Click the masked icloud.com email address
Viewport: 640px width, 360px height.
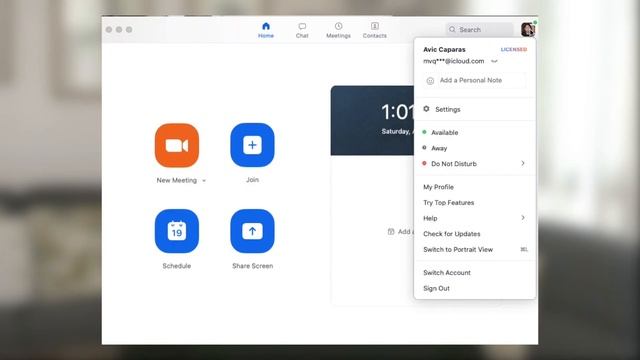[453, 61]
